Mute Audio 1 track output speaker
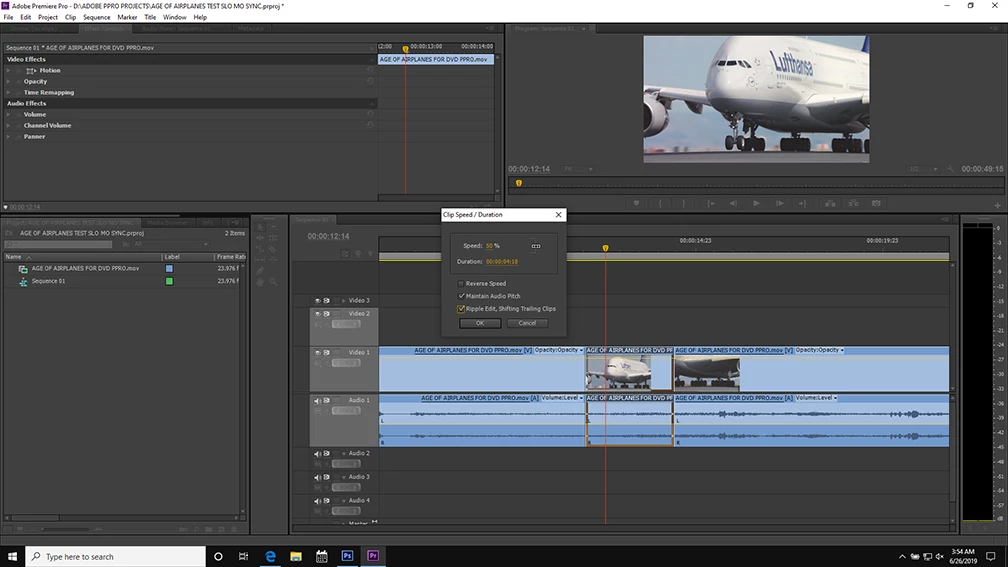 click(x=318, y=400)
